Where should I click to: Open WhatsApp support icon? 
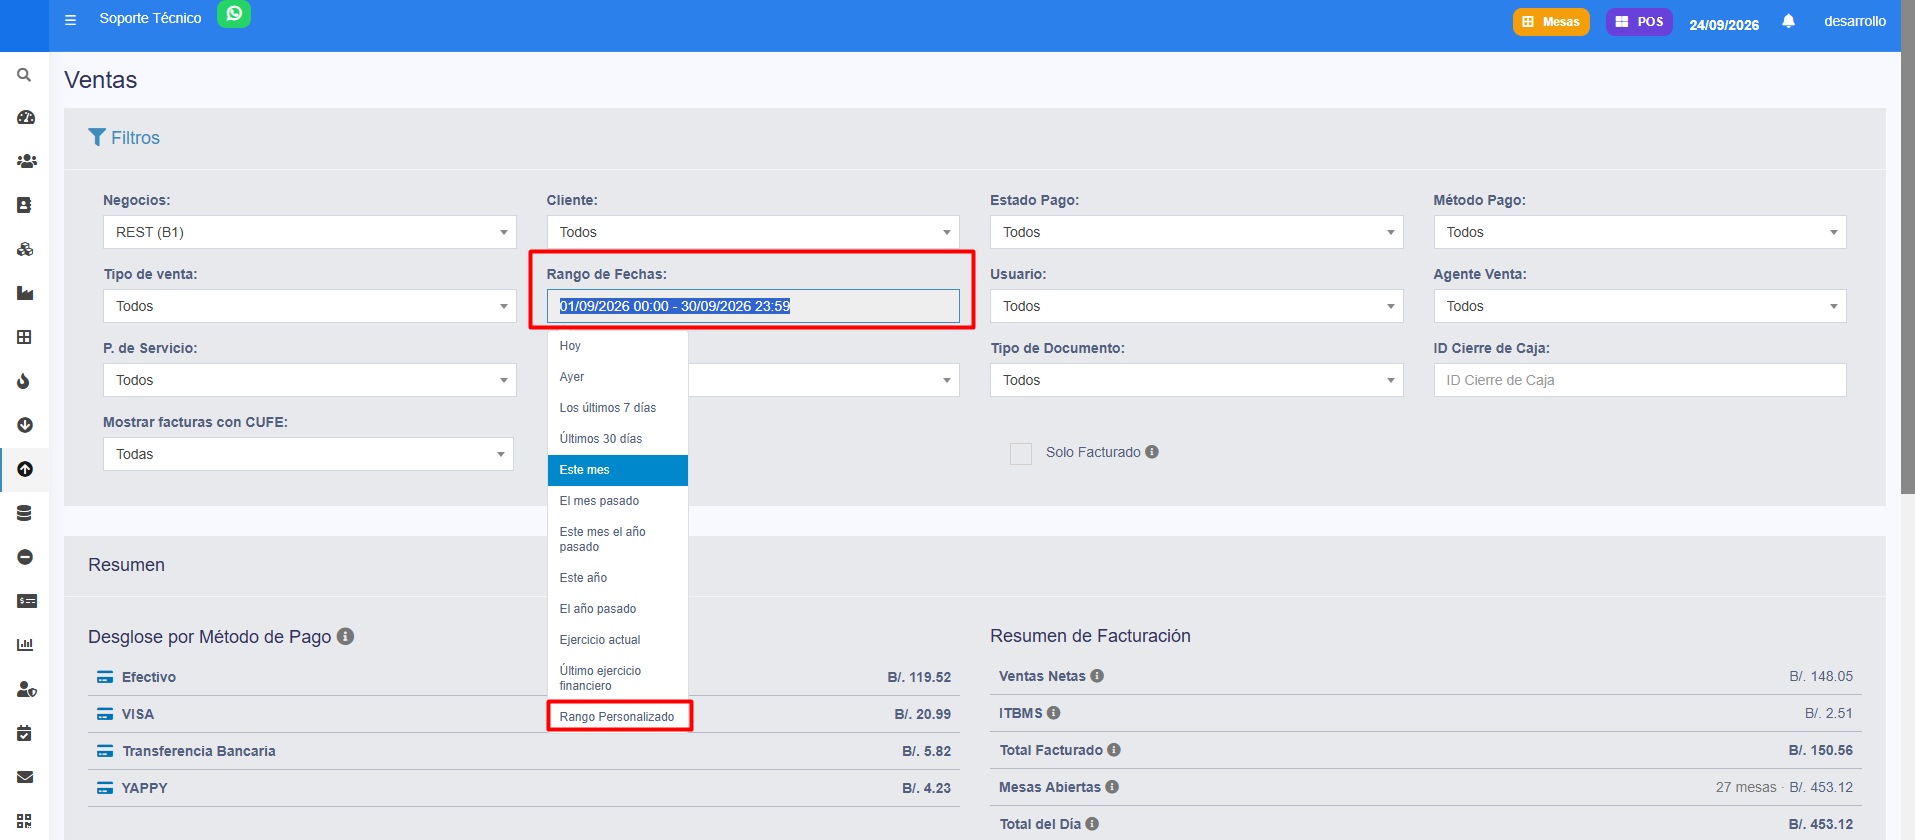pyautogui.click(x=234, y=14)
